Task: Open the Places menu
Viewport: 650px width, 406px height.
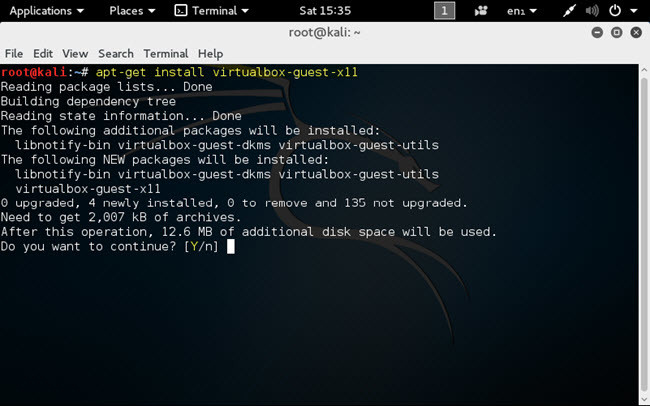Action: pyautogui.click(x=132, y=11)
